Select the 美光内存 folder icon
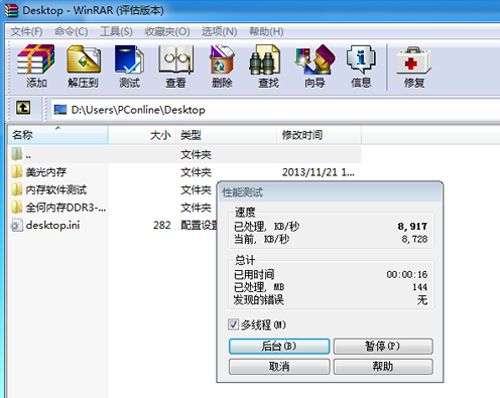Viewport: 500px width, 398px height. tap(17, 172)
